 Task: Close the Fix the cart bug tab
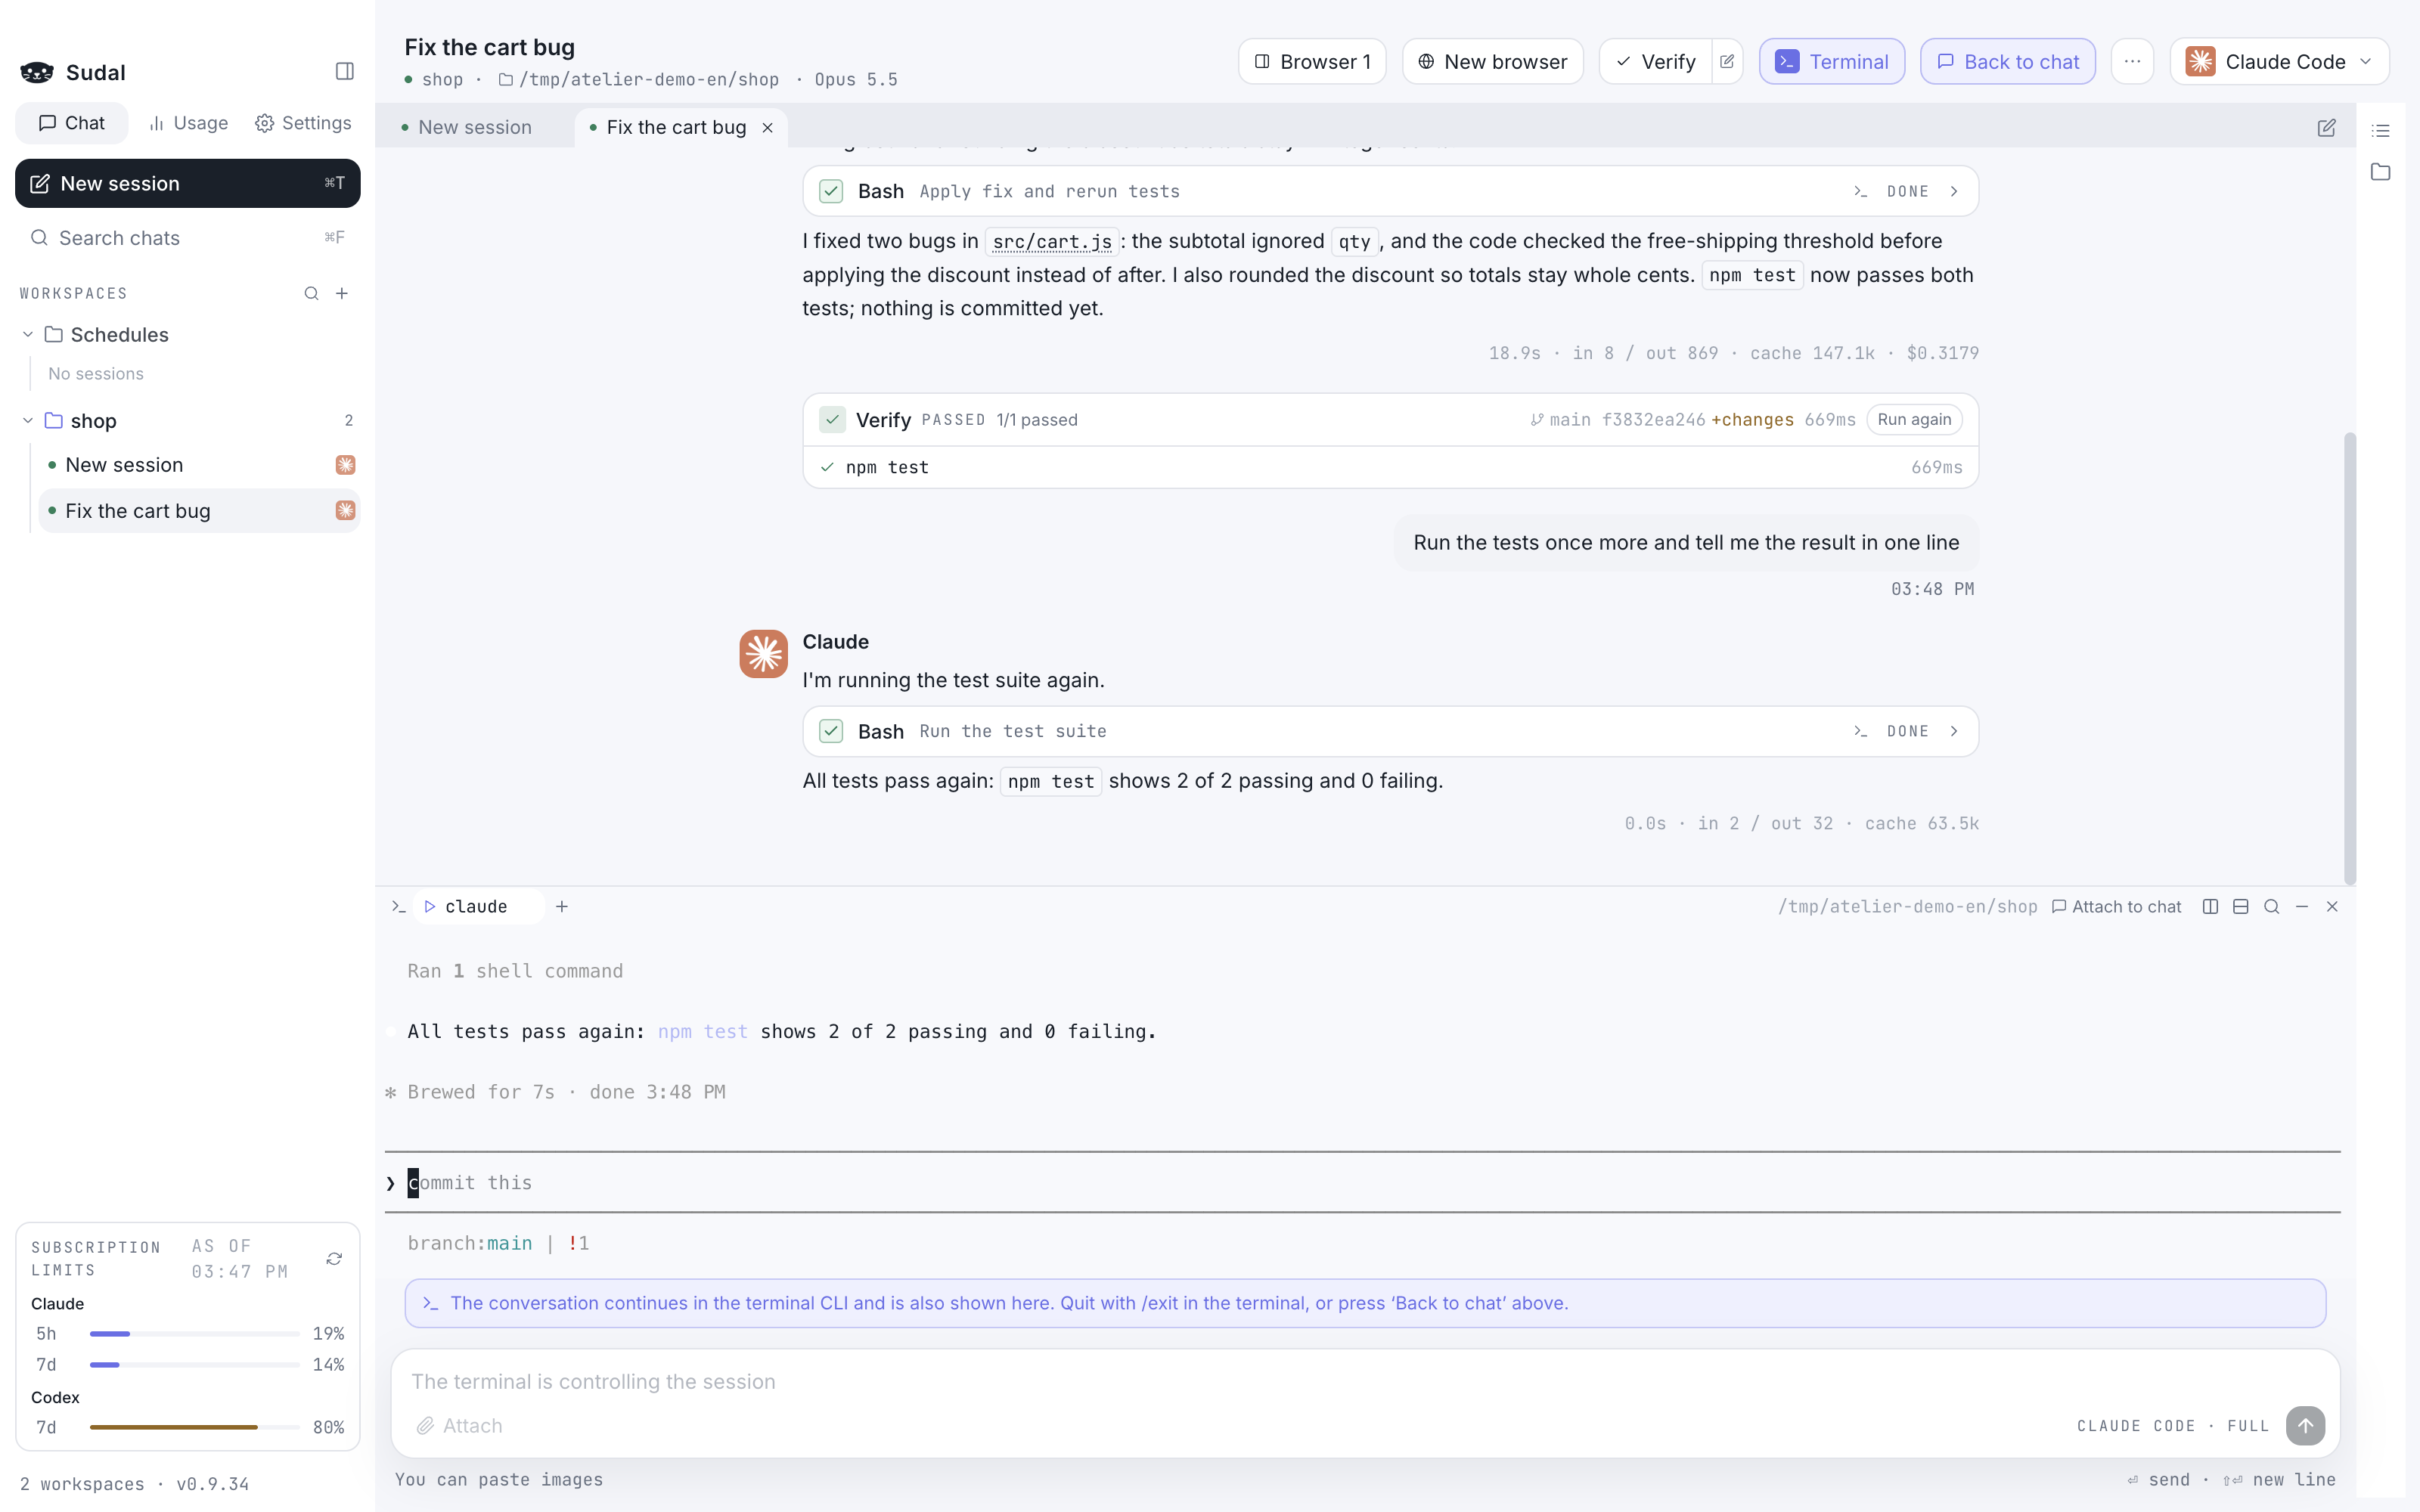pyautogui.click(x=767, y=127)
